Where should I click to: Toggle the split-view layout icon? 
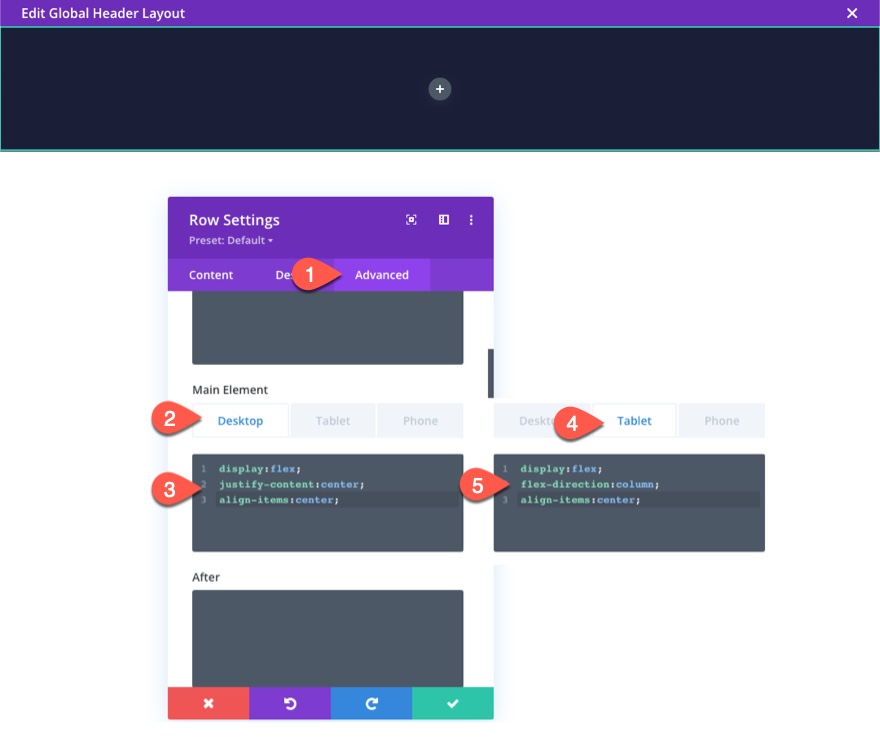tap(443, 219)
